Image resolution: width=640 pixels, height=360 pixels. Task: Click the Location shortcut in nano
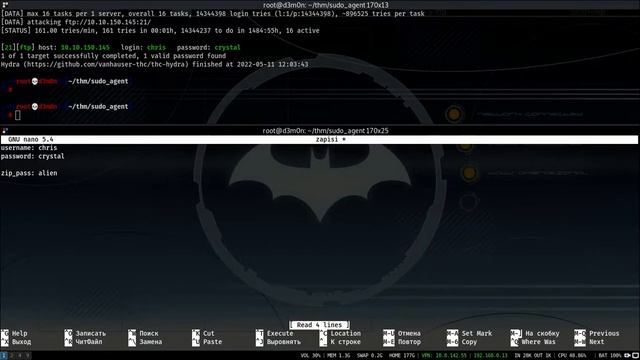340,333
